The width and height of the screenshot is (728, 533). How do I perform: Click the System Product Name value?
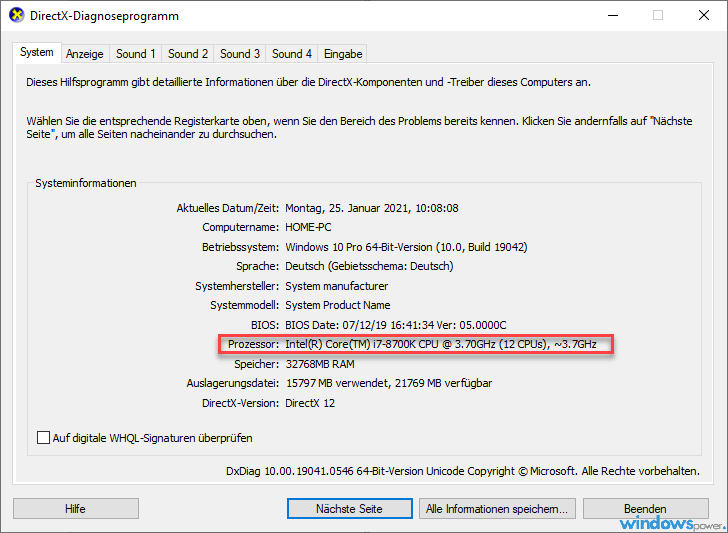(338, 305)
